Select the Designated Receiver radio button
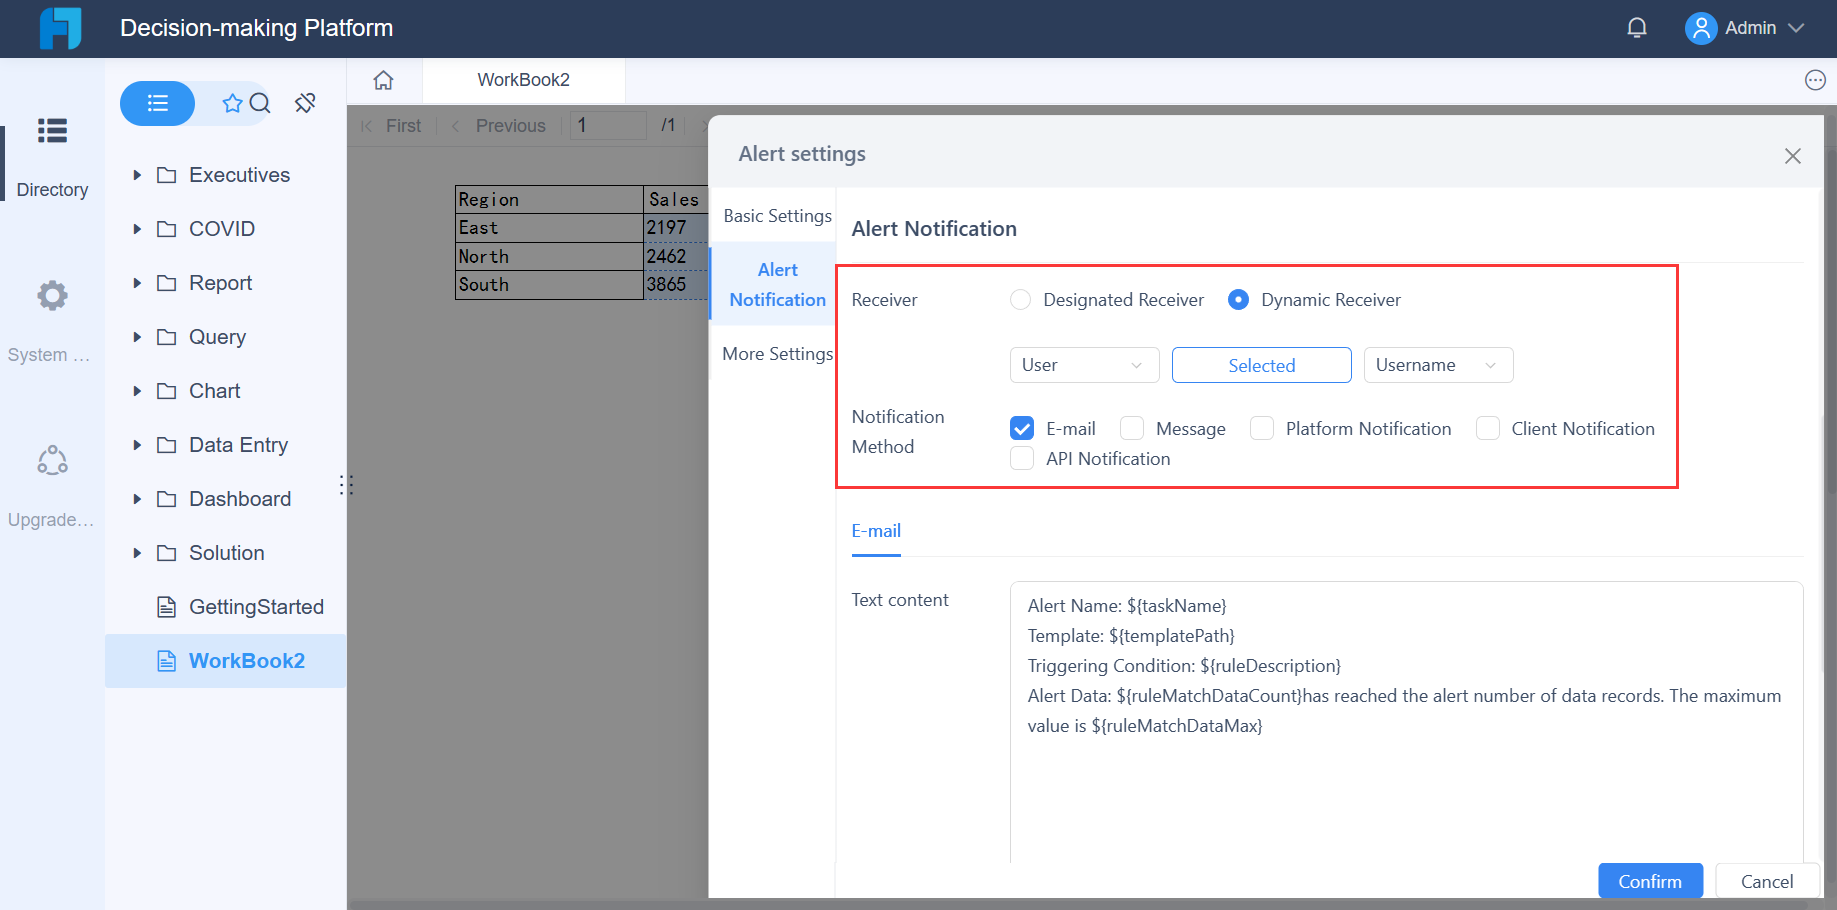 [x=1020, y=299]
